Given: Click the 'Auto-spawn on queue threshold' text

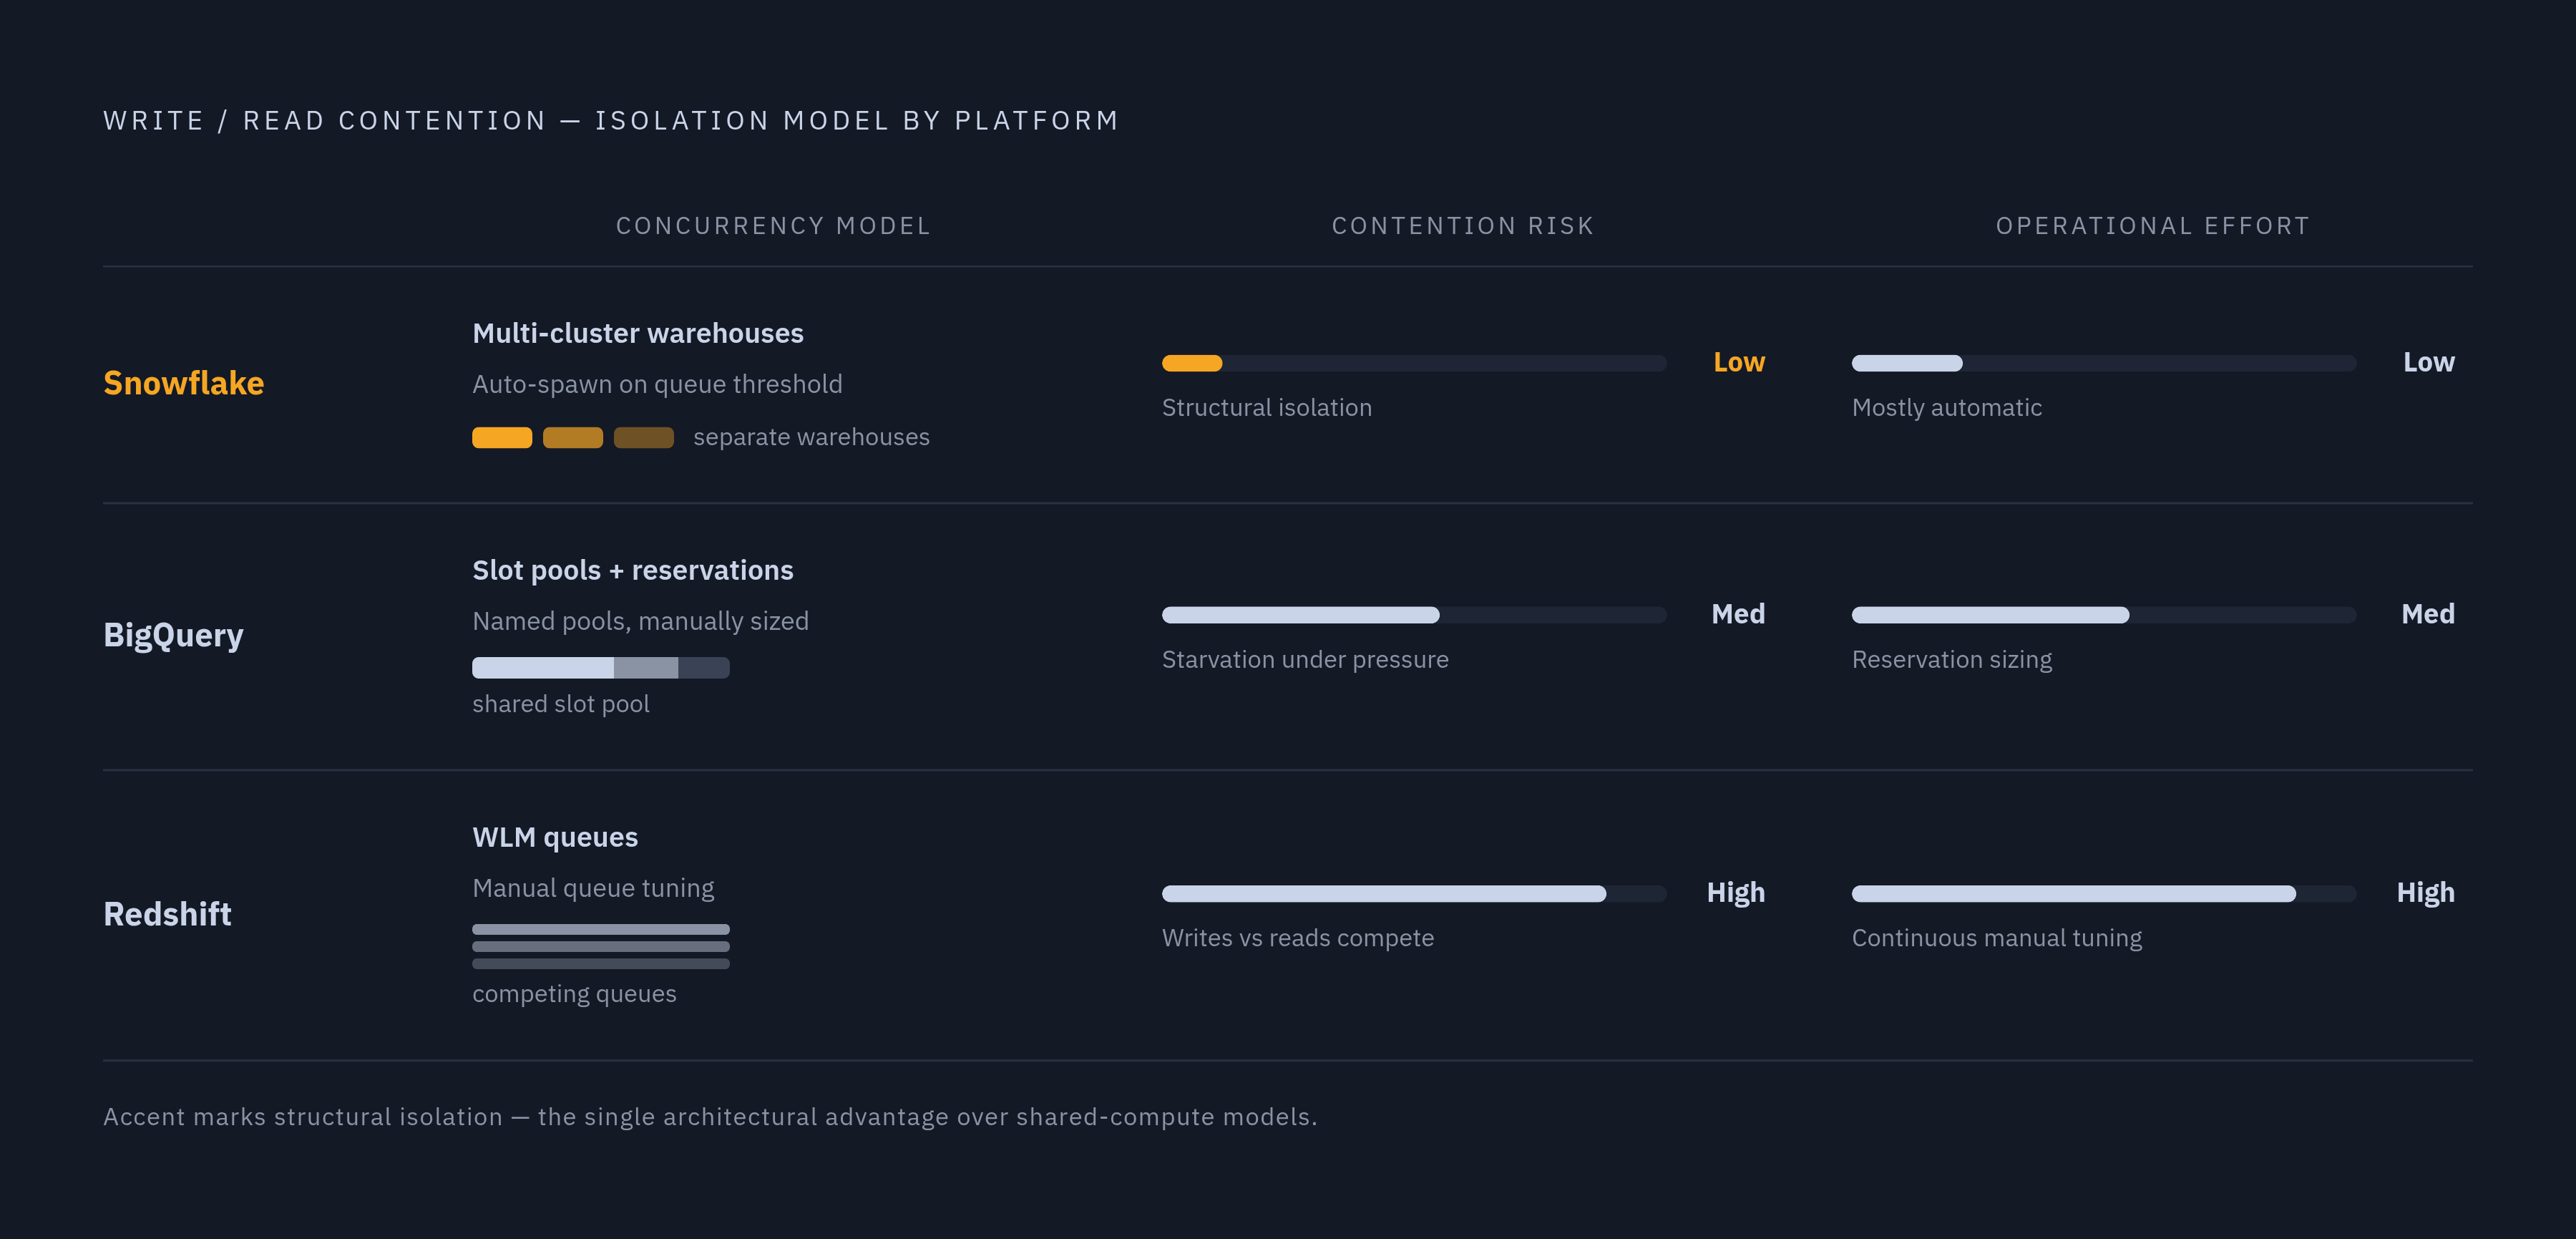Looking at the screenshot, I should coord(657,384).
